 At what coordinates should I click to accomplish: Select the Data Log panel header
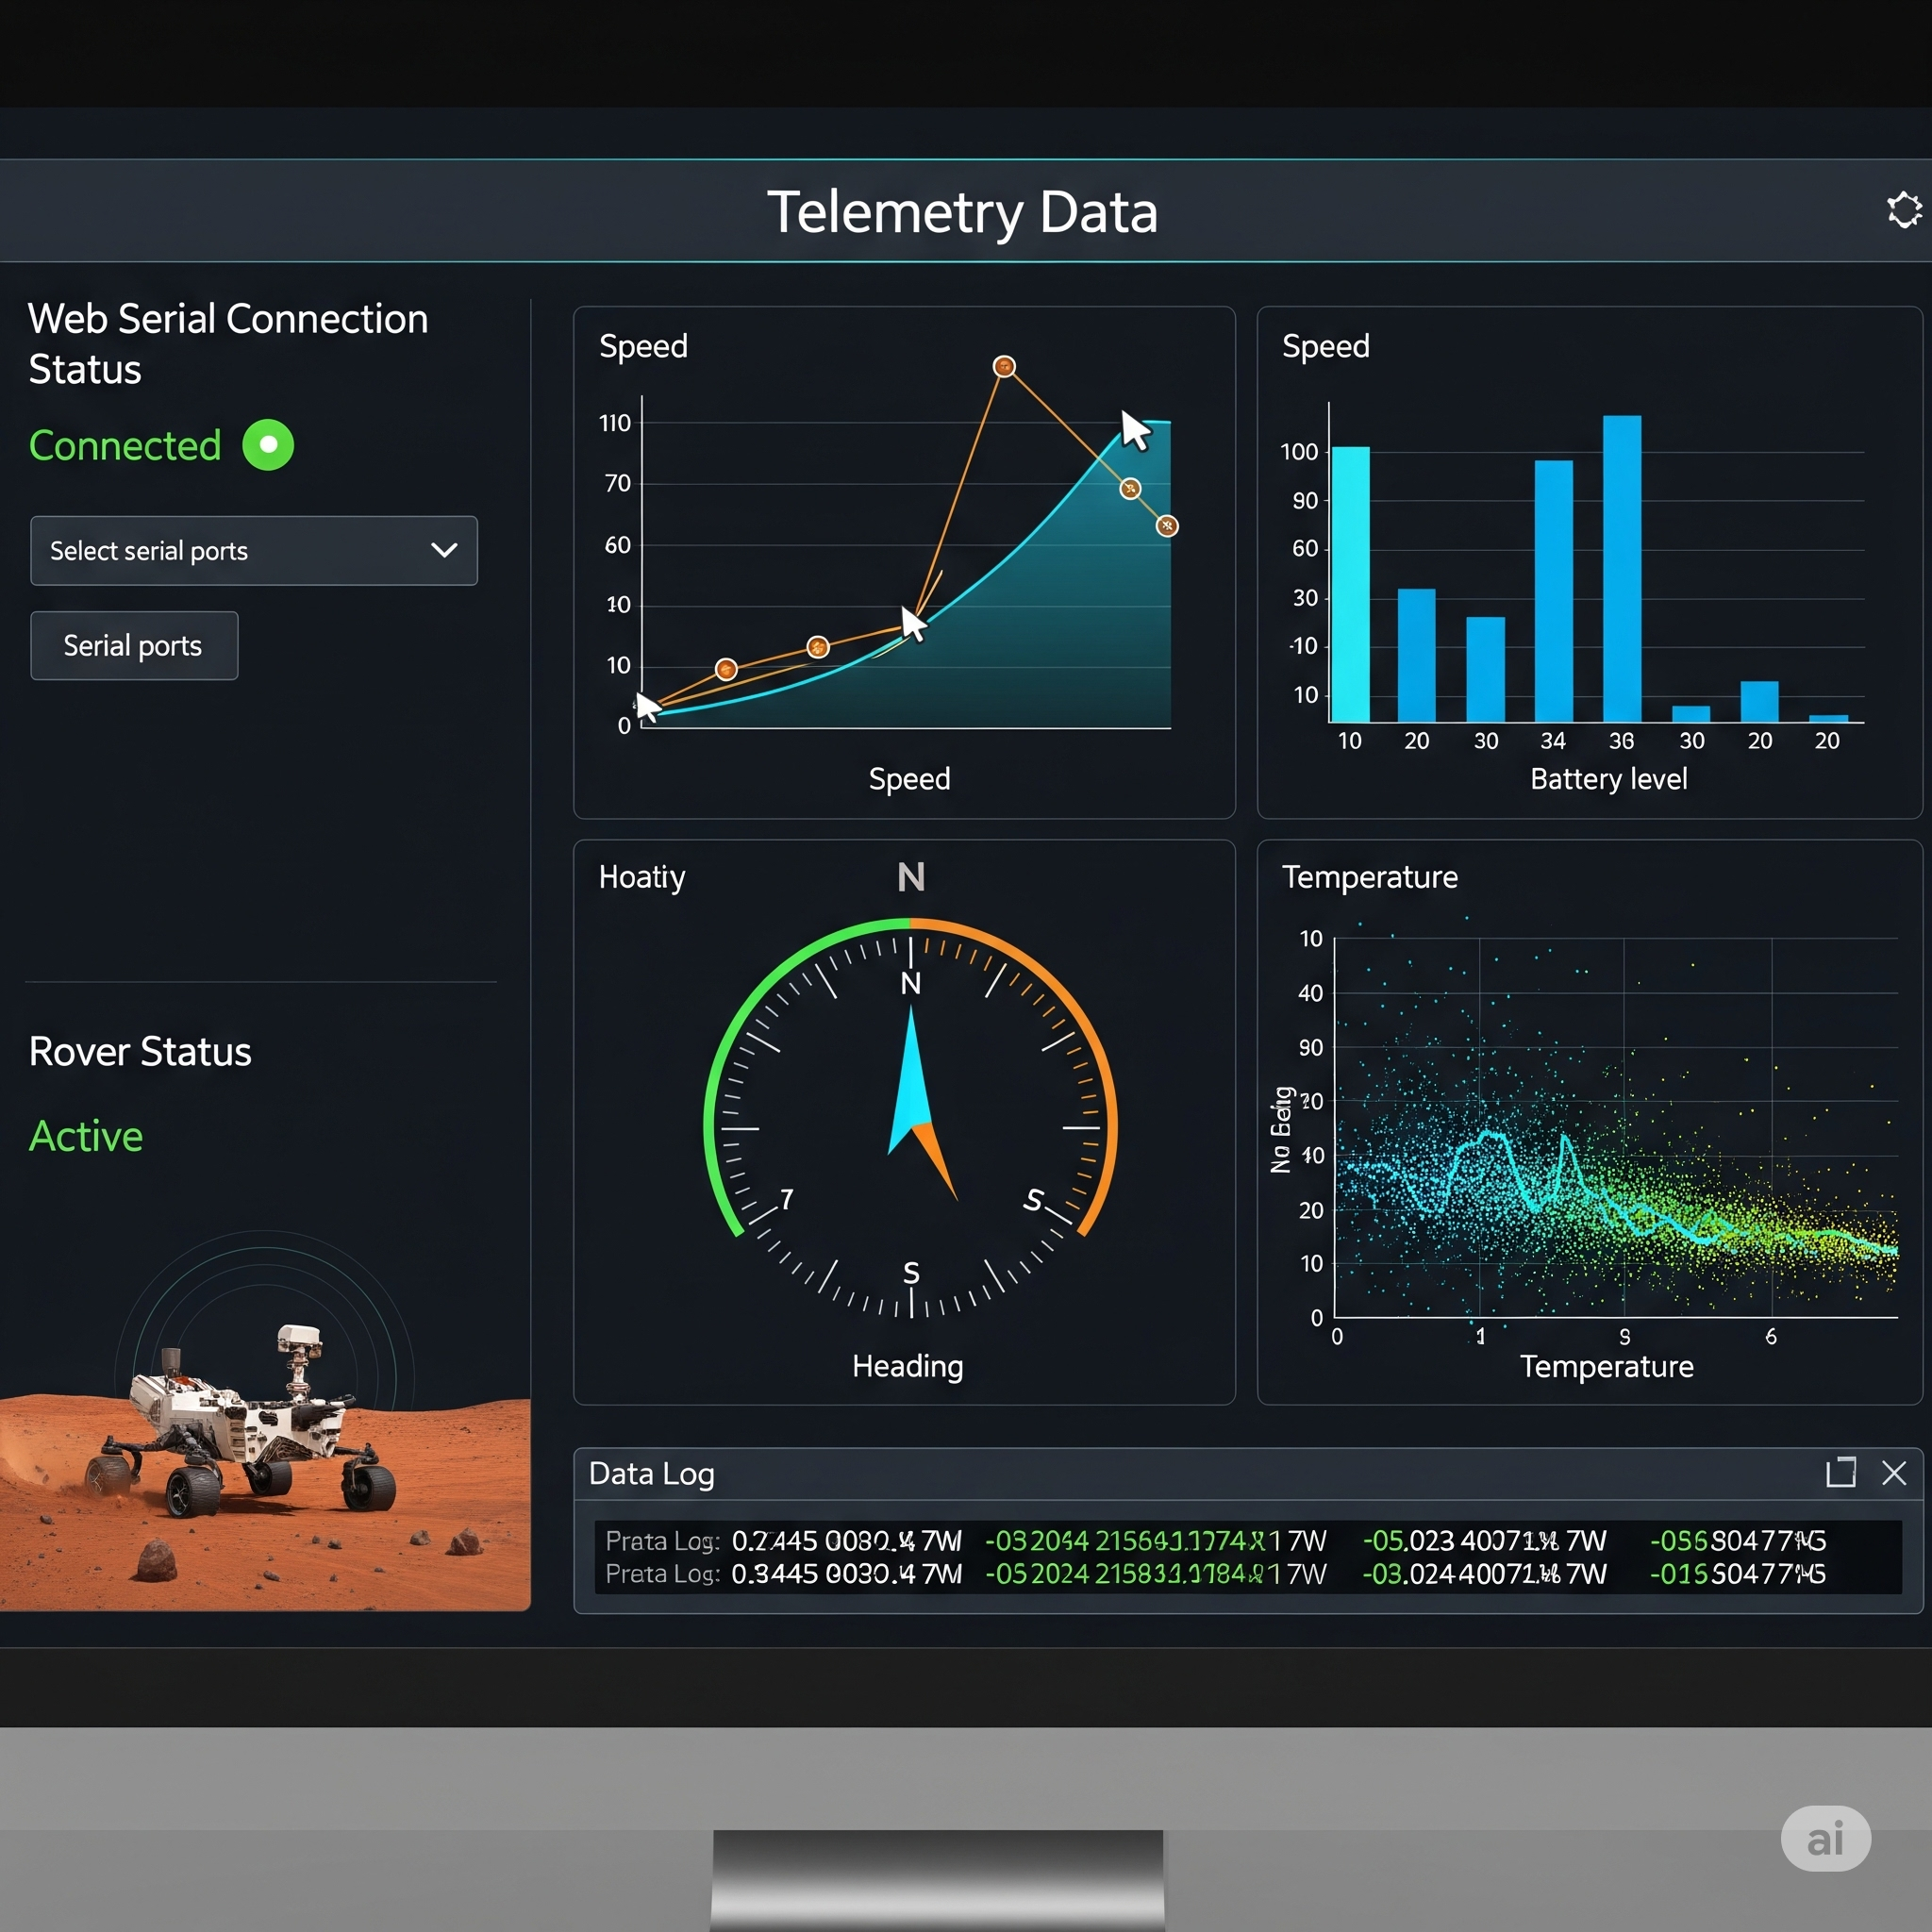coord(650,1473)
